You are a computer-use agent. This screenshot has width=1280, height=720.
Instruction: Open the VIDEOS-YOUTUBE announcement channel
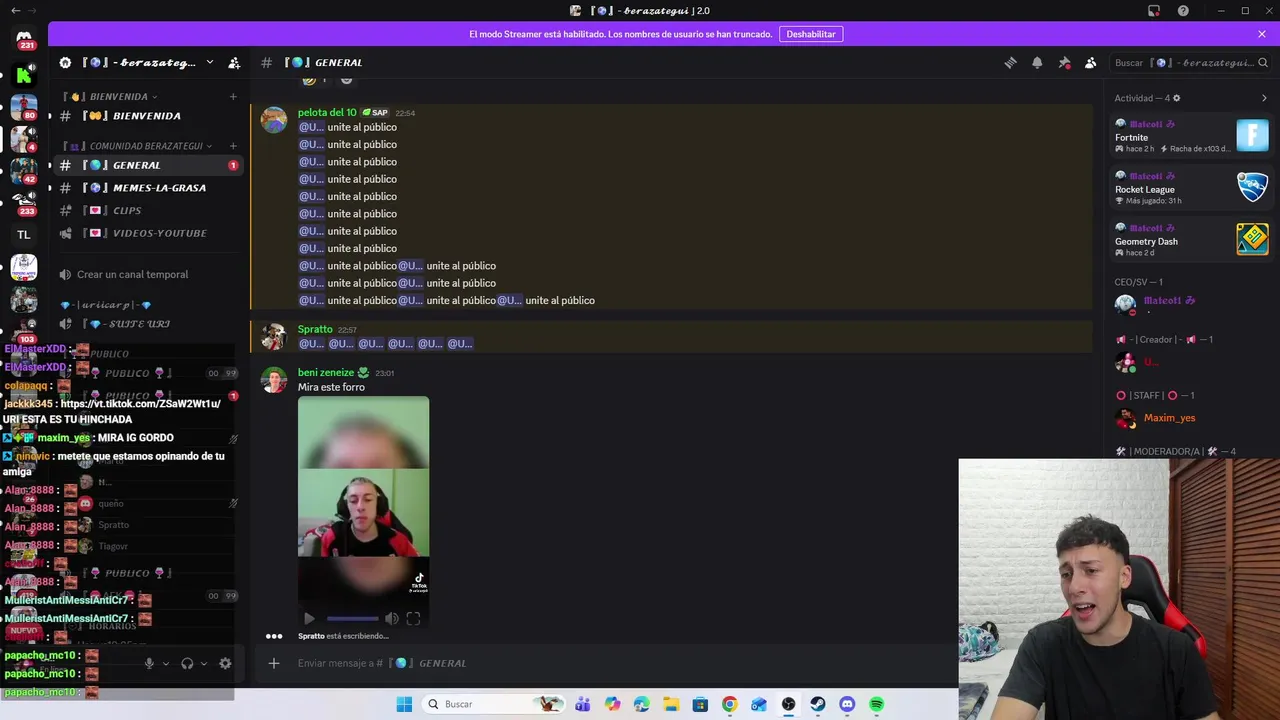pos(148,233)
